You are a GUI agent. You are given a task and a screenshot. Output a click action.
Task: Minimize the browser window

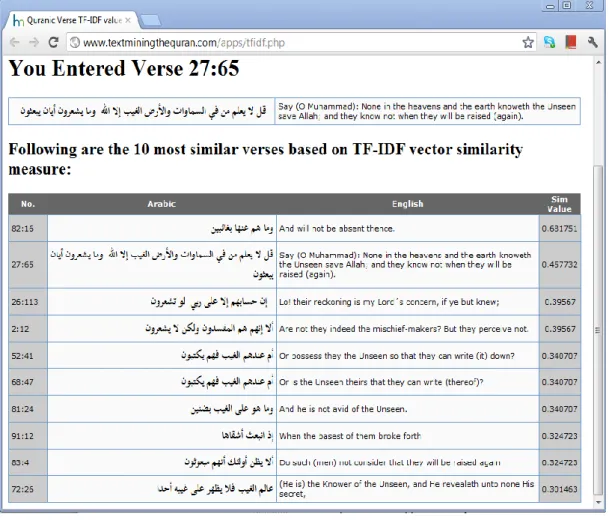click(552, 5)
